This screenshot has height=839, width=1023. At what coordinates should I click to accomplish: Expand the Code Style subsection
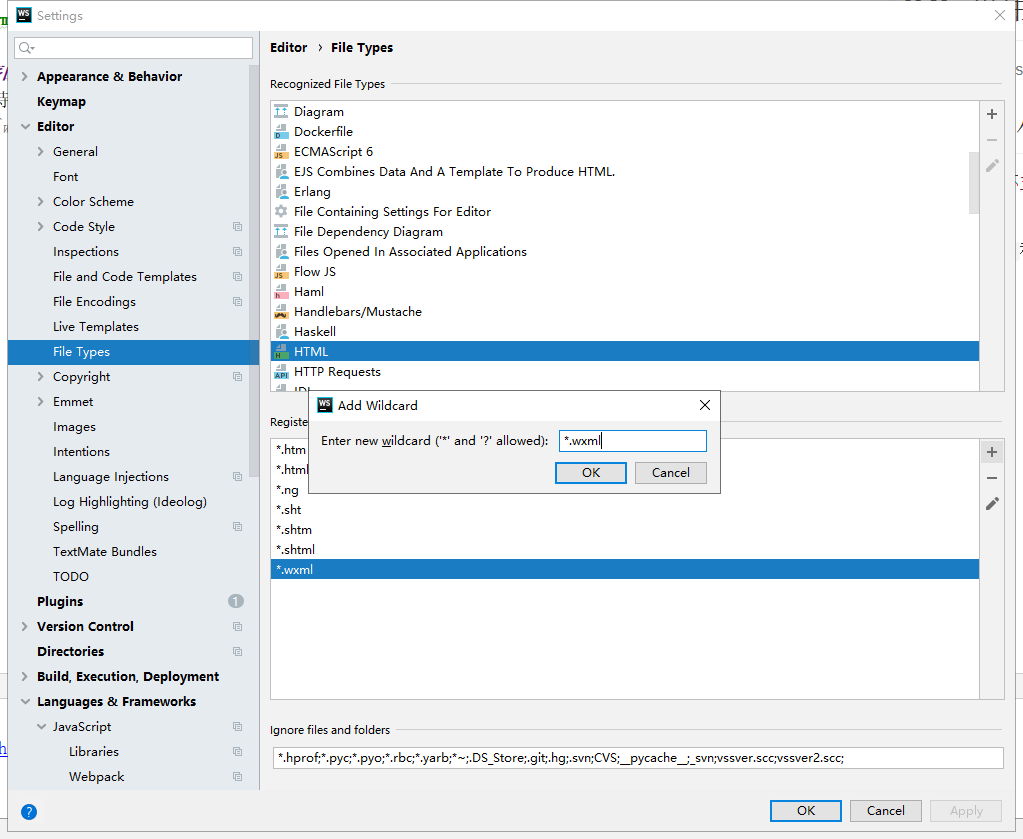(x=40, y=226)
